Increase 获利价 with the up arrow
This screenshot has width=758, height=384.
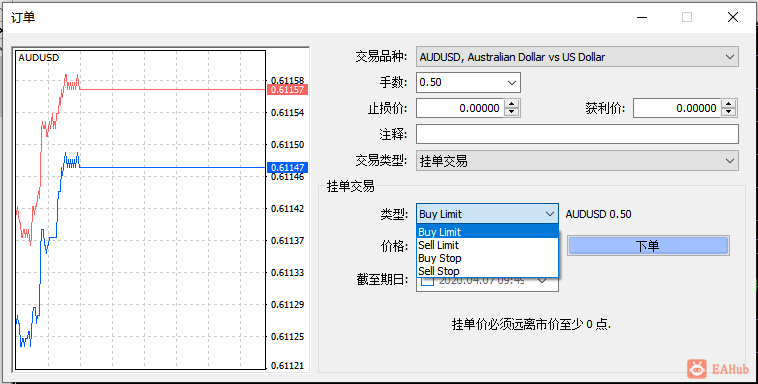729,104
